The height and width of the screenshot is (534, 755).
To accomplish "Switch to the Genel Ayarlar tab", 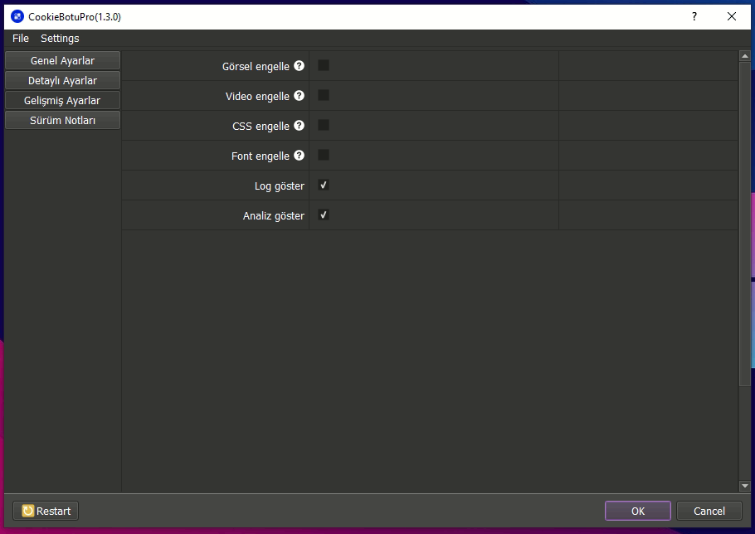I will point(62,61).
